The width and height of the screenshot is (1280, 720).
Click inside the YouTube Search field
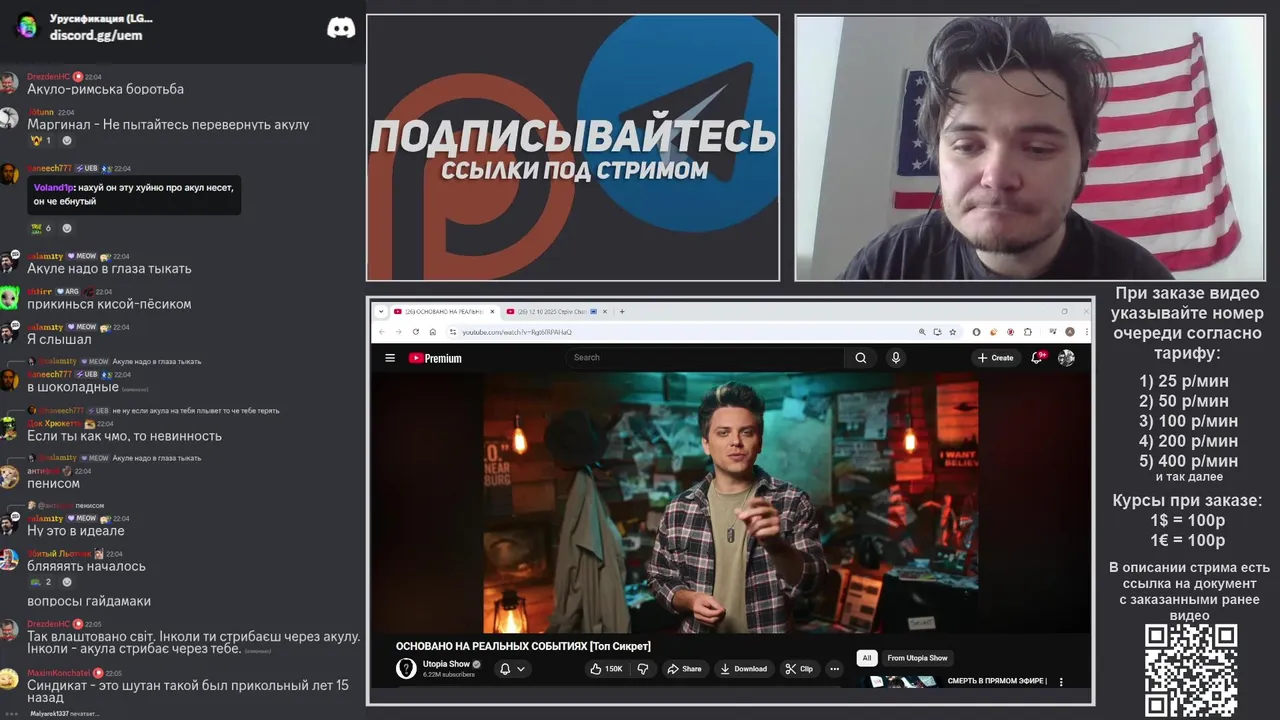705,358
